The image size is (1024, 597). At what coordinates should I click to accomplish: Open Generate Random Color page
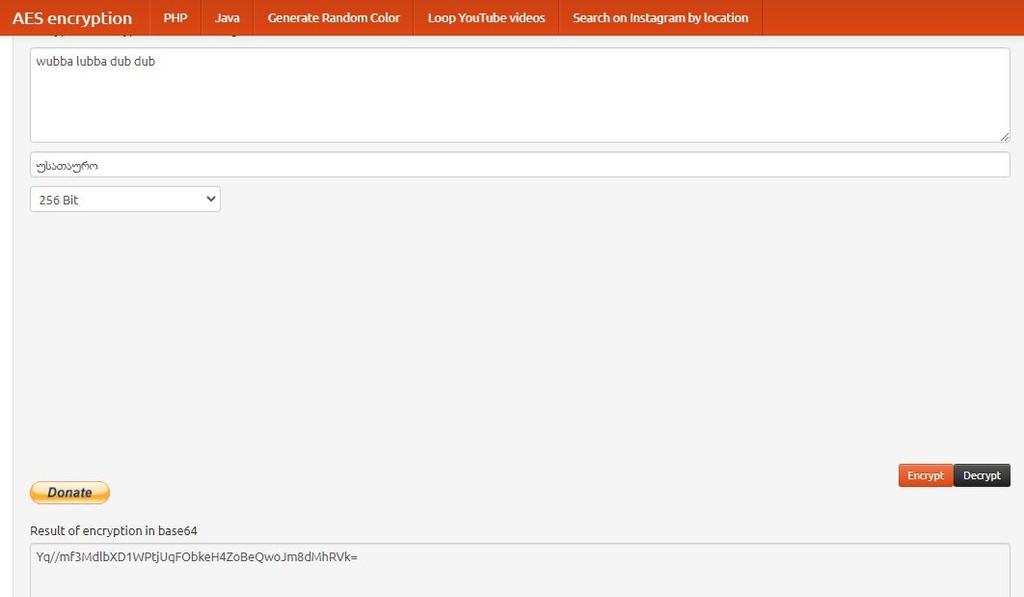coord(334,18)
